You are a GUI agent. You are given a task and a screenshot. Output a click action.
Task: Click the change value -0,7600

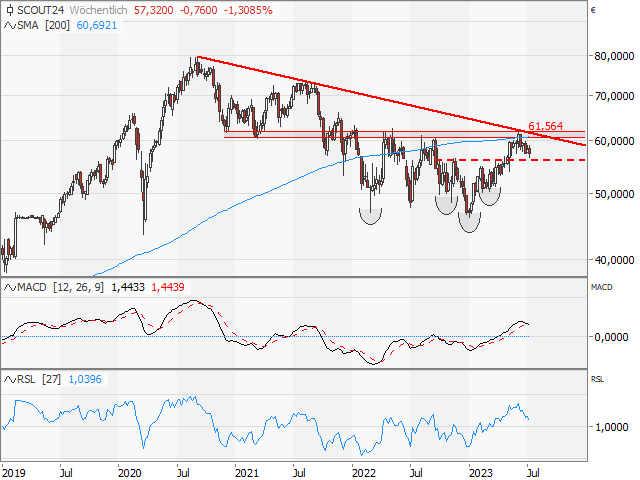pos(198,10)
